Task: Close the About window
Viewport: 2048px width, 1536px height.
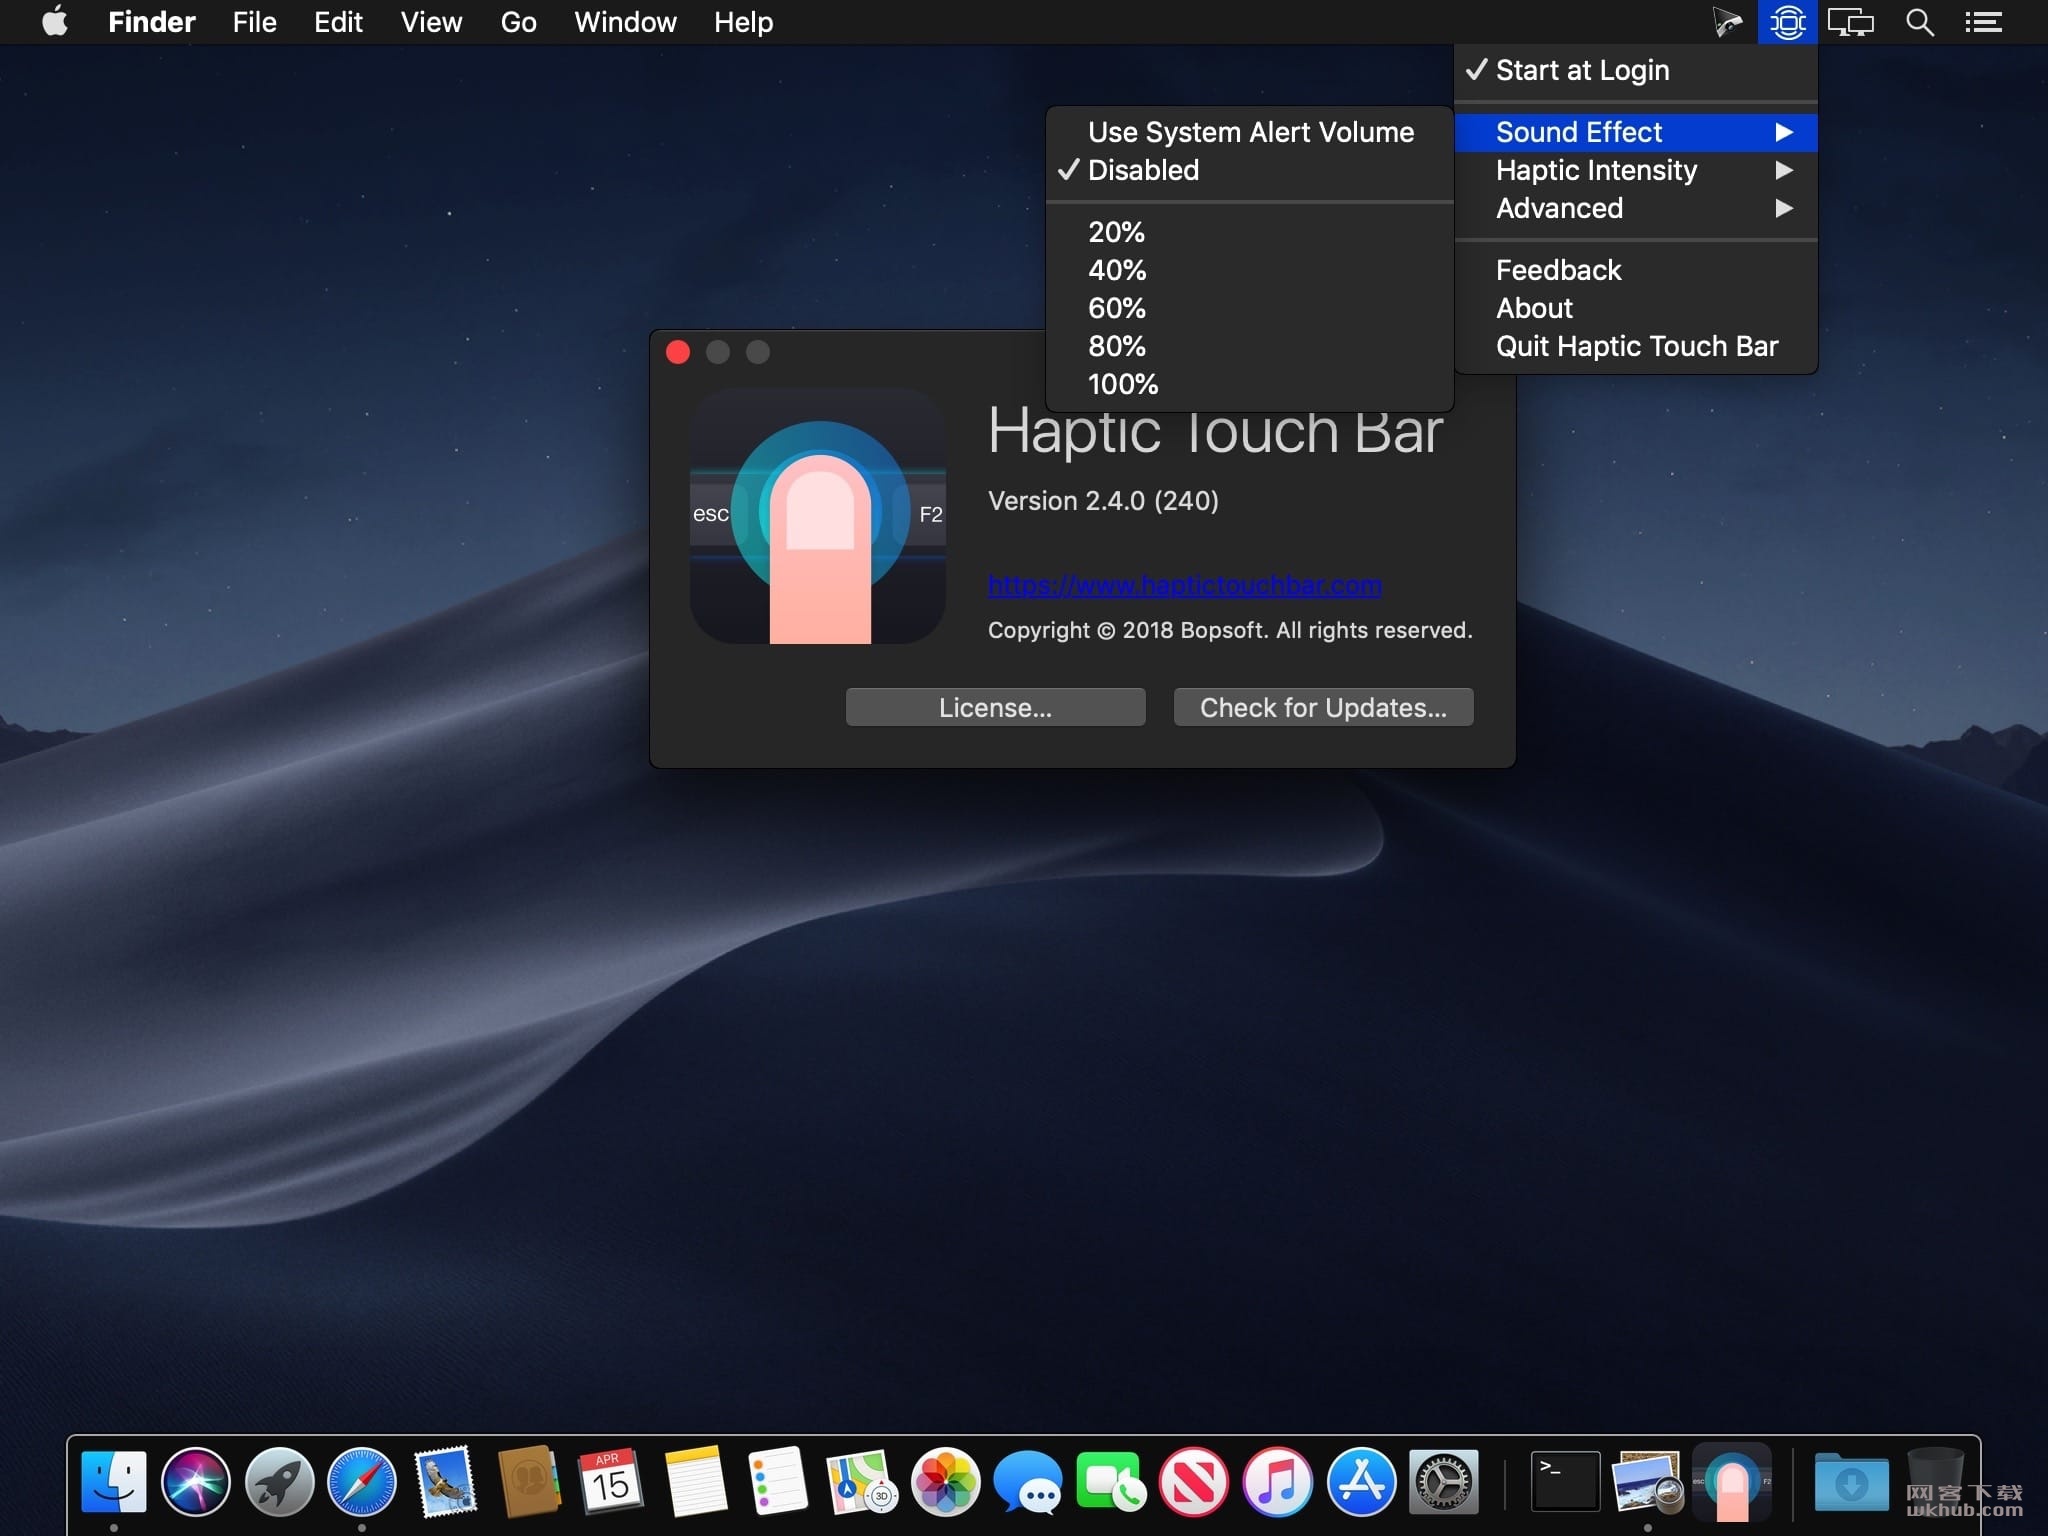Action: [678, 352]
